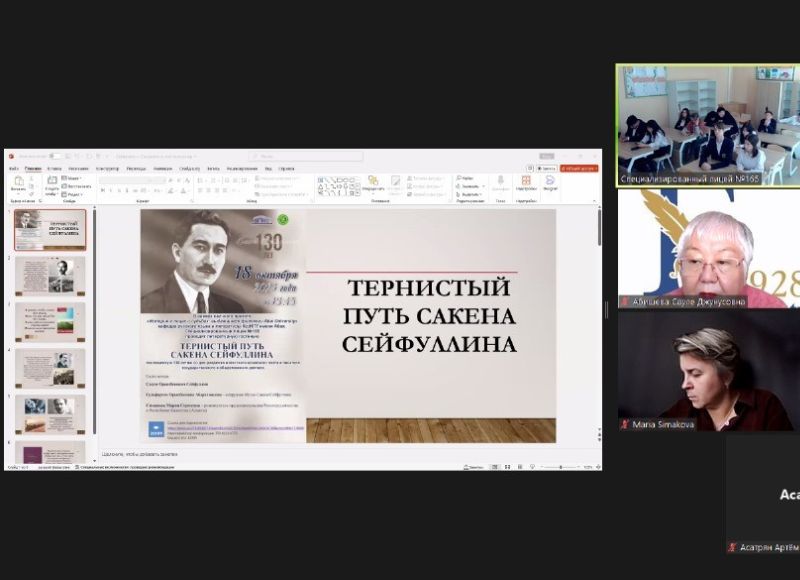The image size is (800, 580).
Task: Toggle normal view button in status bar
Action: pyautogui.click(x=494, y=467)
